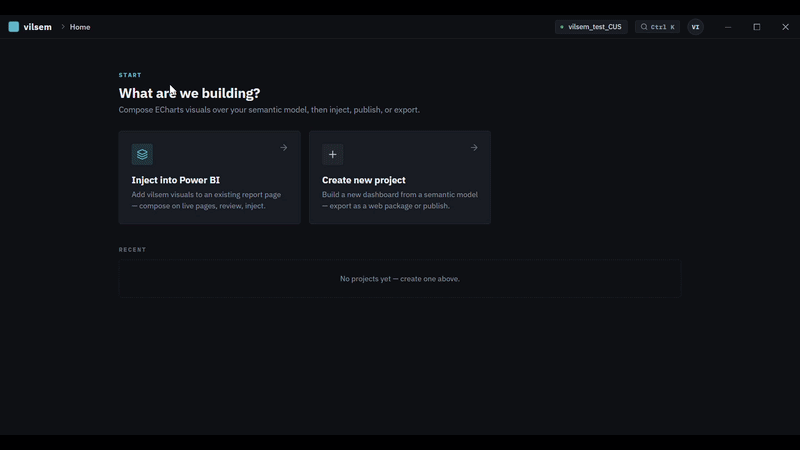
Task: Click the plus icon on Create card
Action: (333, 154)
